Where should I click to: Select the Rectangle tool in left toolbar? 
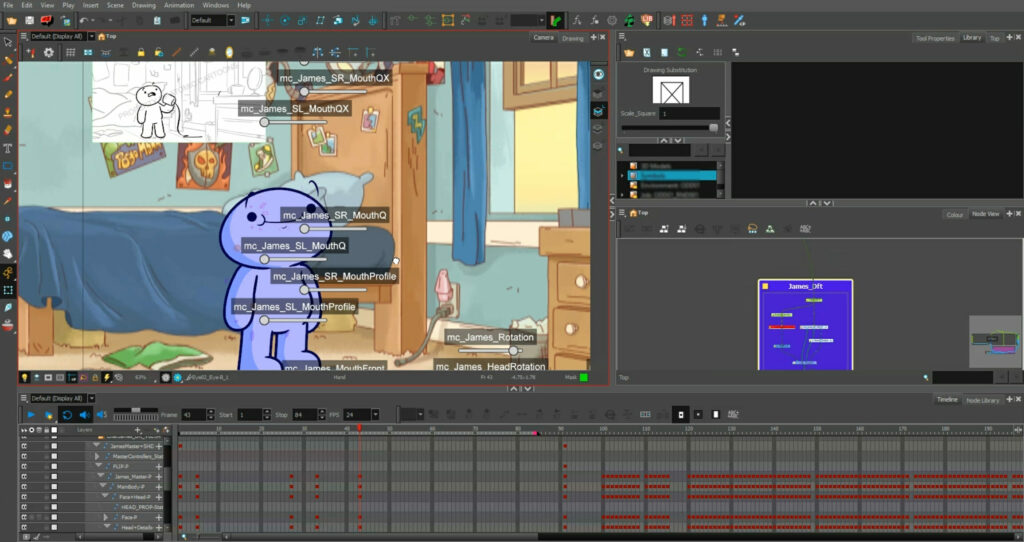[8, 166]
